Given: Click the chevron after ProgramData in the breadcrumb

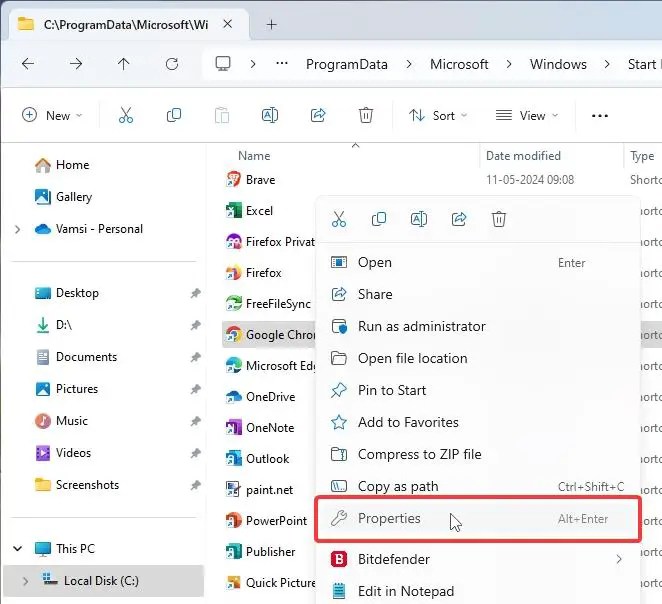Looking at the screenshot, I should pos(409,64).
